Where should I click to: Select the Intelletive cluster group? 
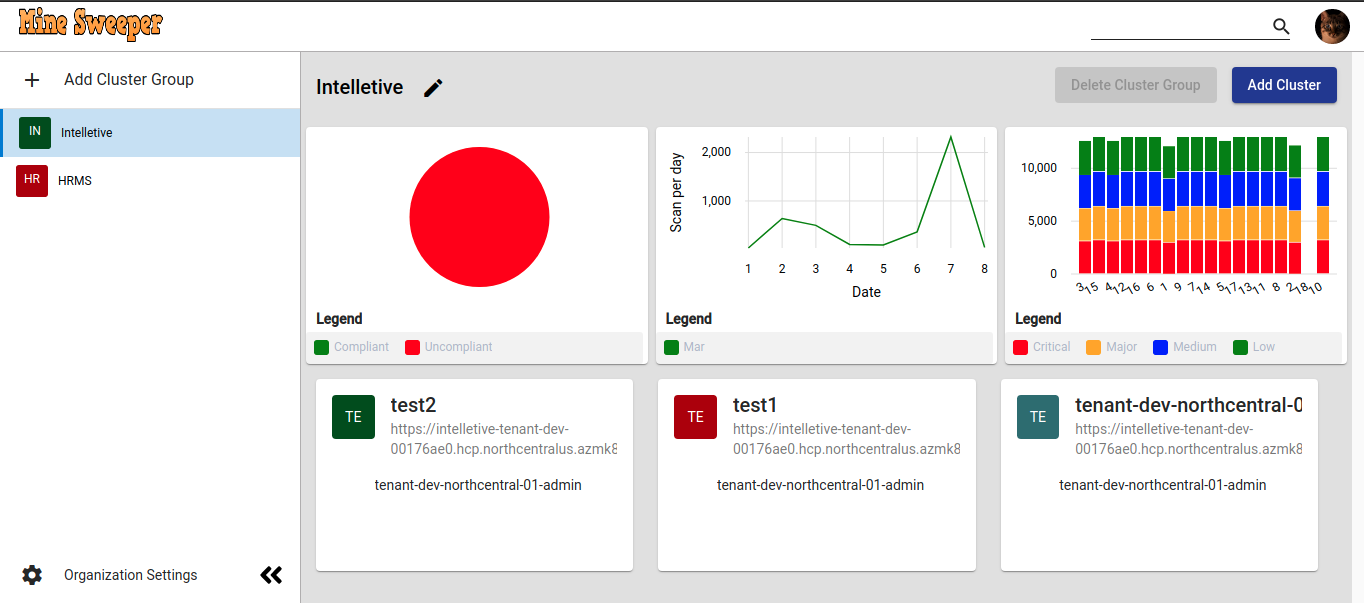tap(150, 132)
